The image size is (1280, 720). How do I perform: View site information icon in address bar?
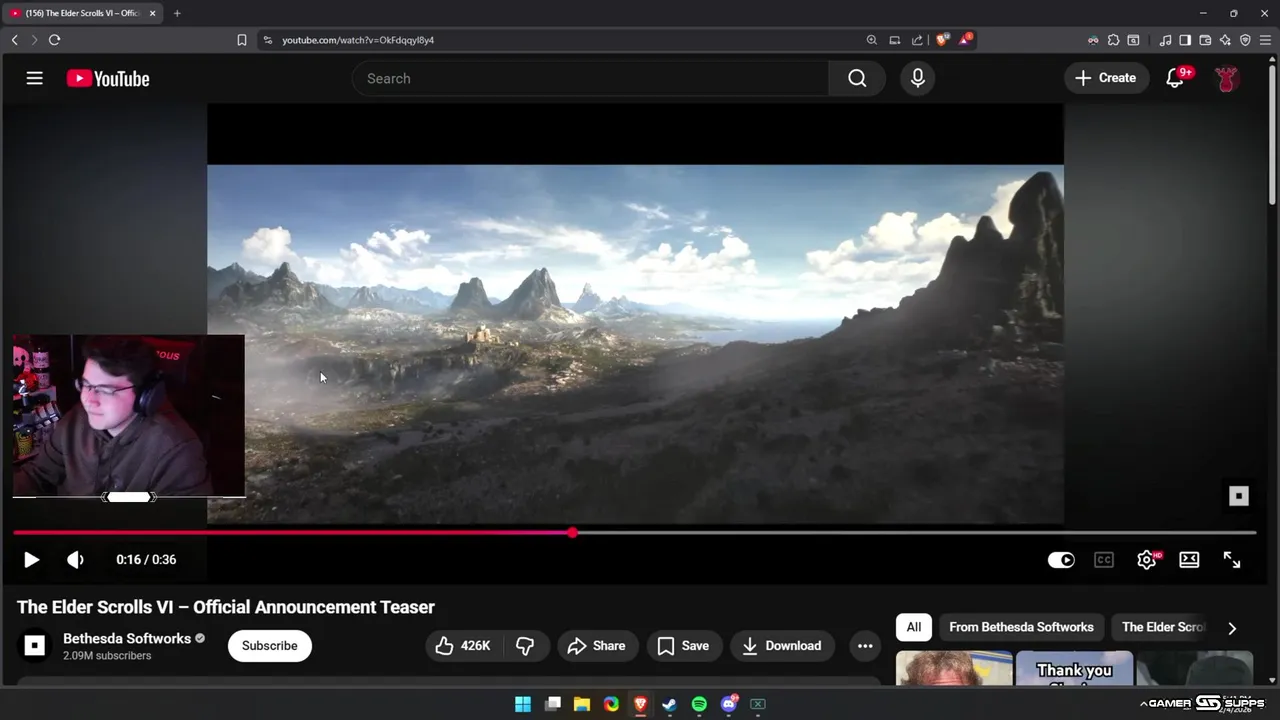[x=267, y=40]
